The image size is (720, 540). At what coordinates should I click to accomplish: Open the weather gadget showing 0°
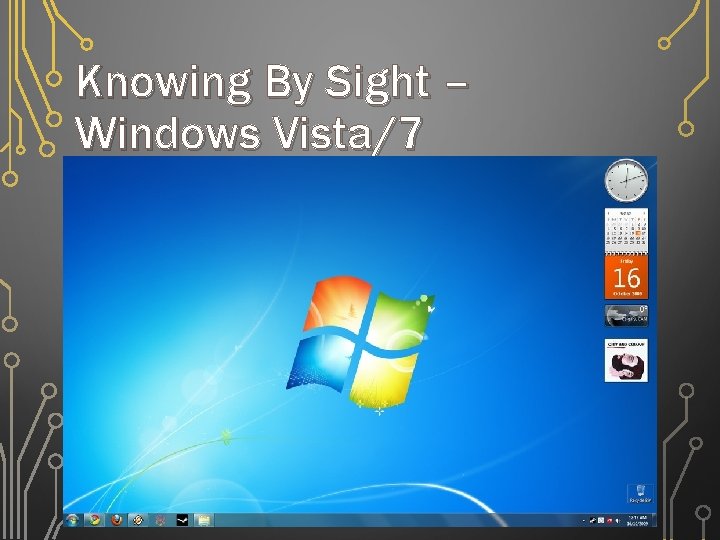tap(626, 315)
